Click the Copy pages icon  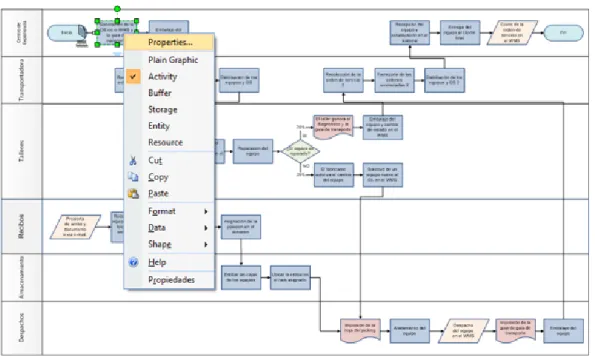point(133,177)
